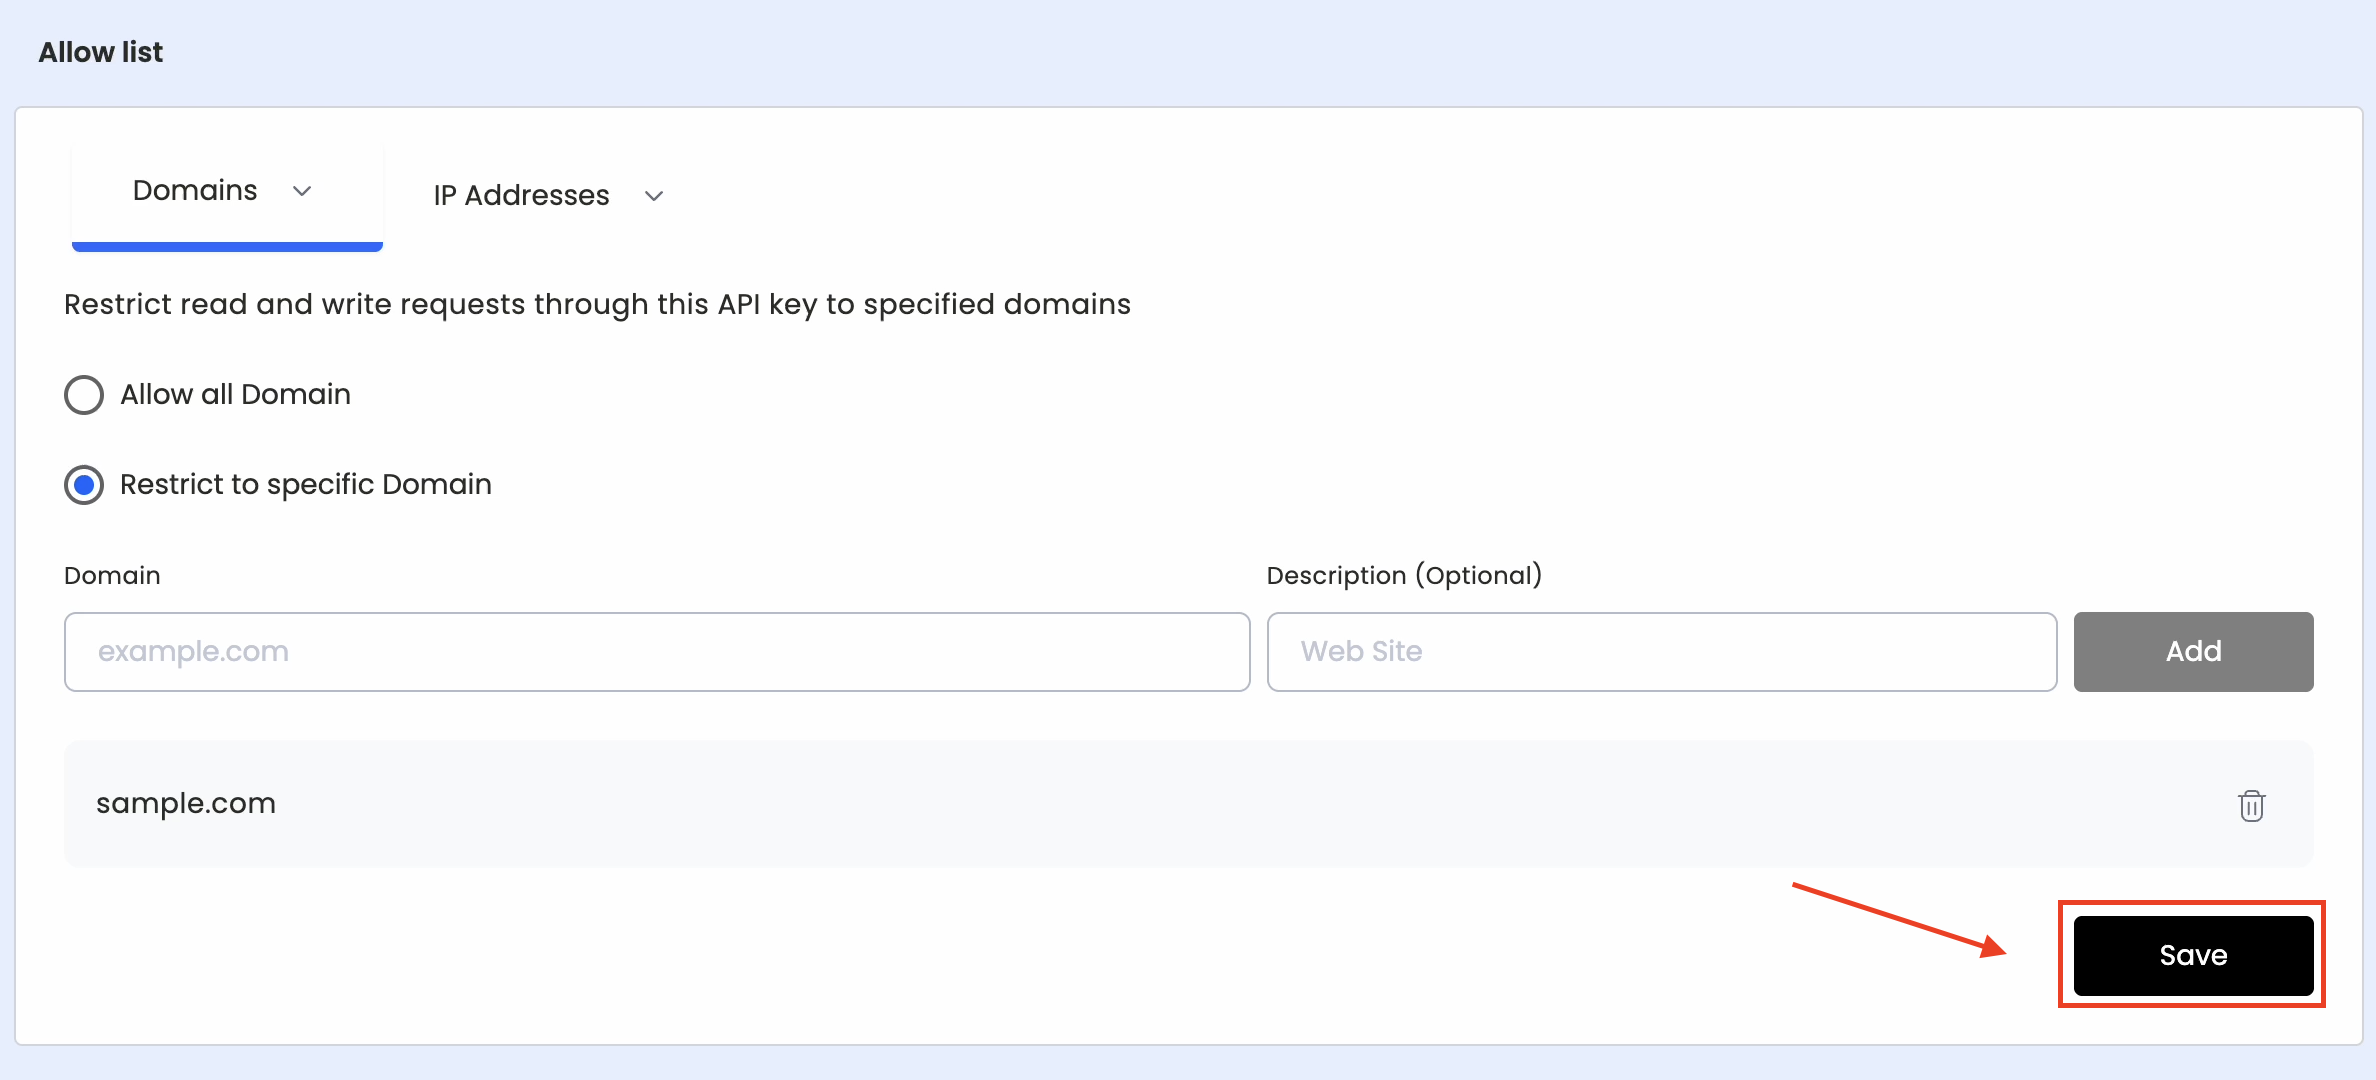
Task: Delete sample.com using the trash icon
Action: click(x=2251, y=805)
